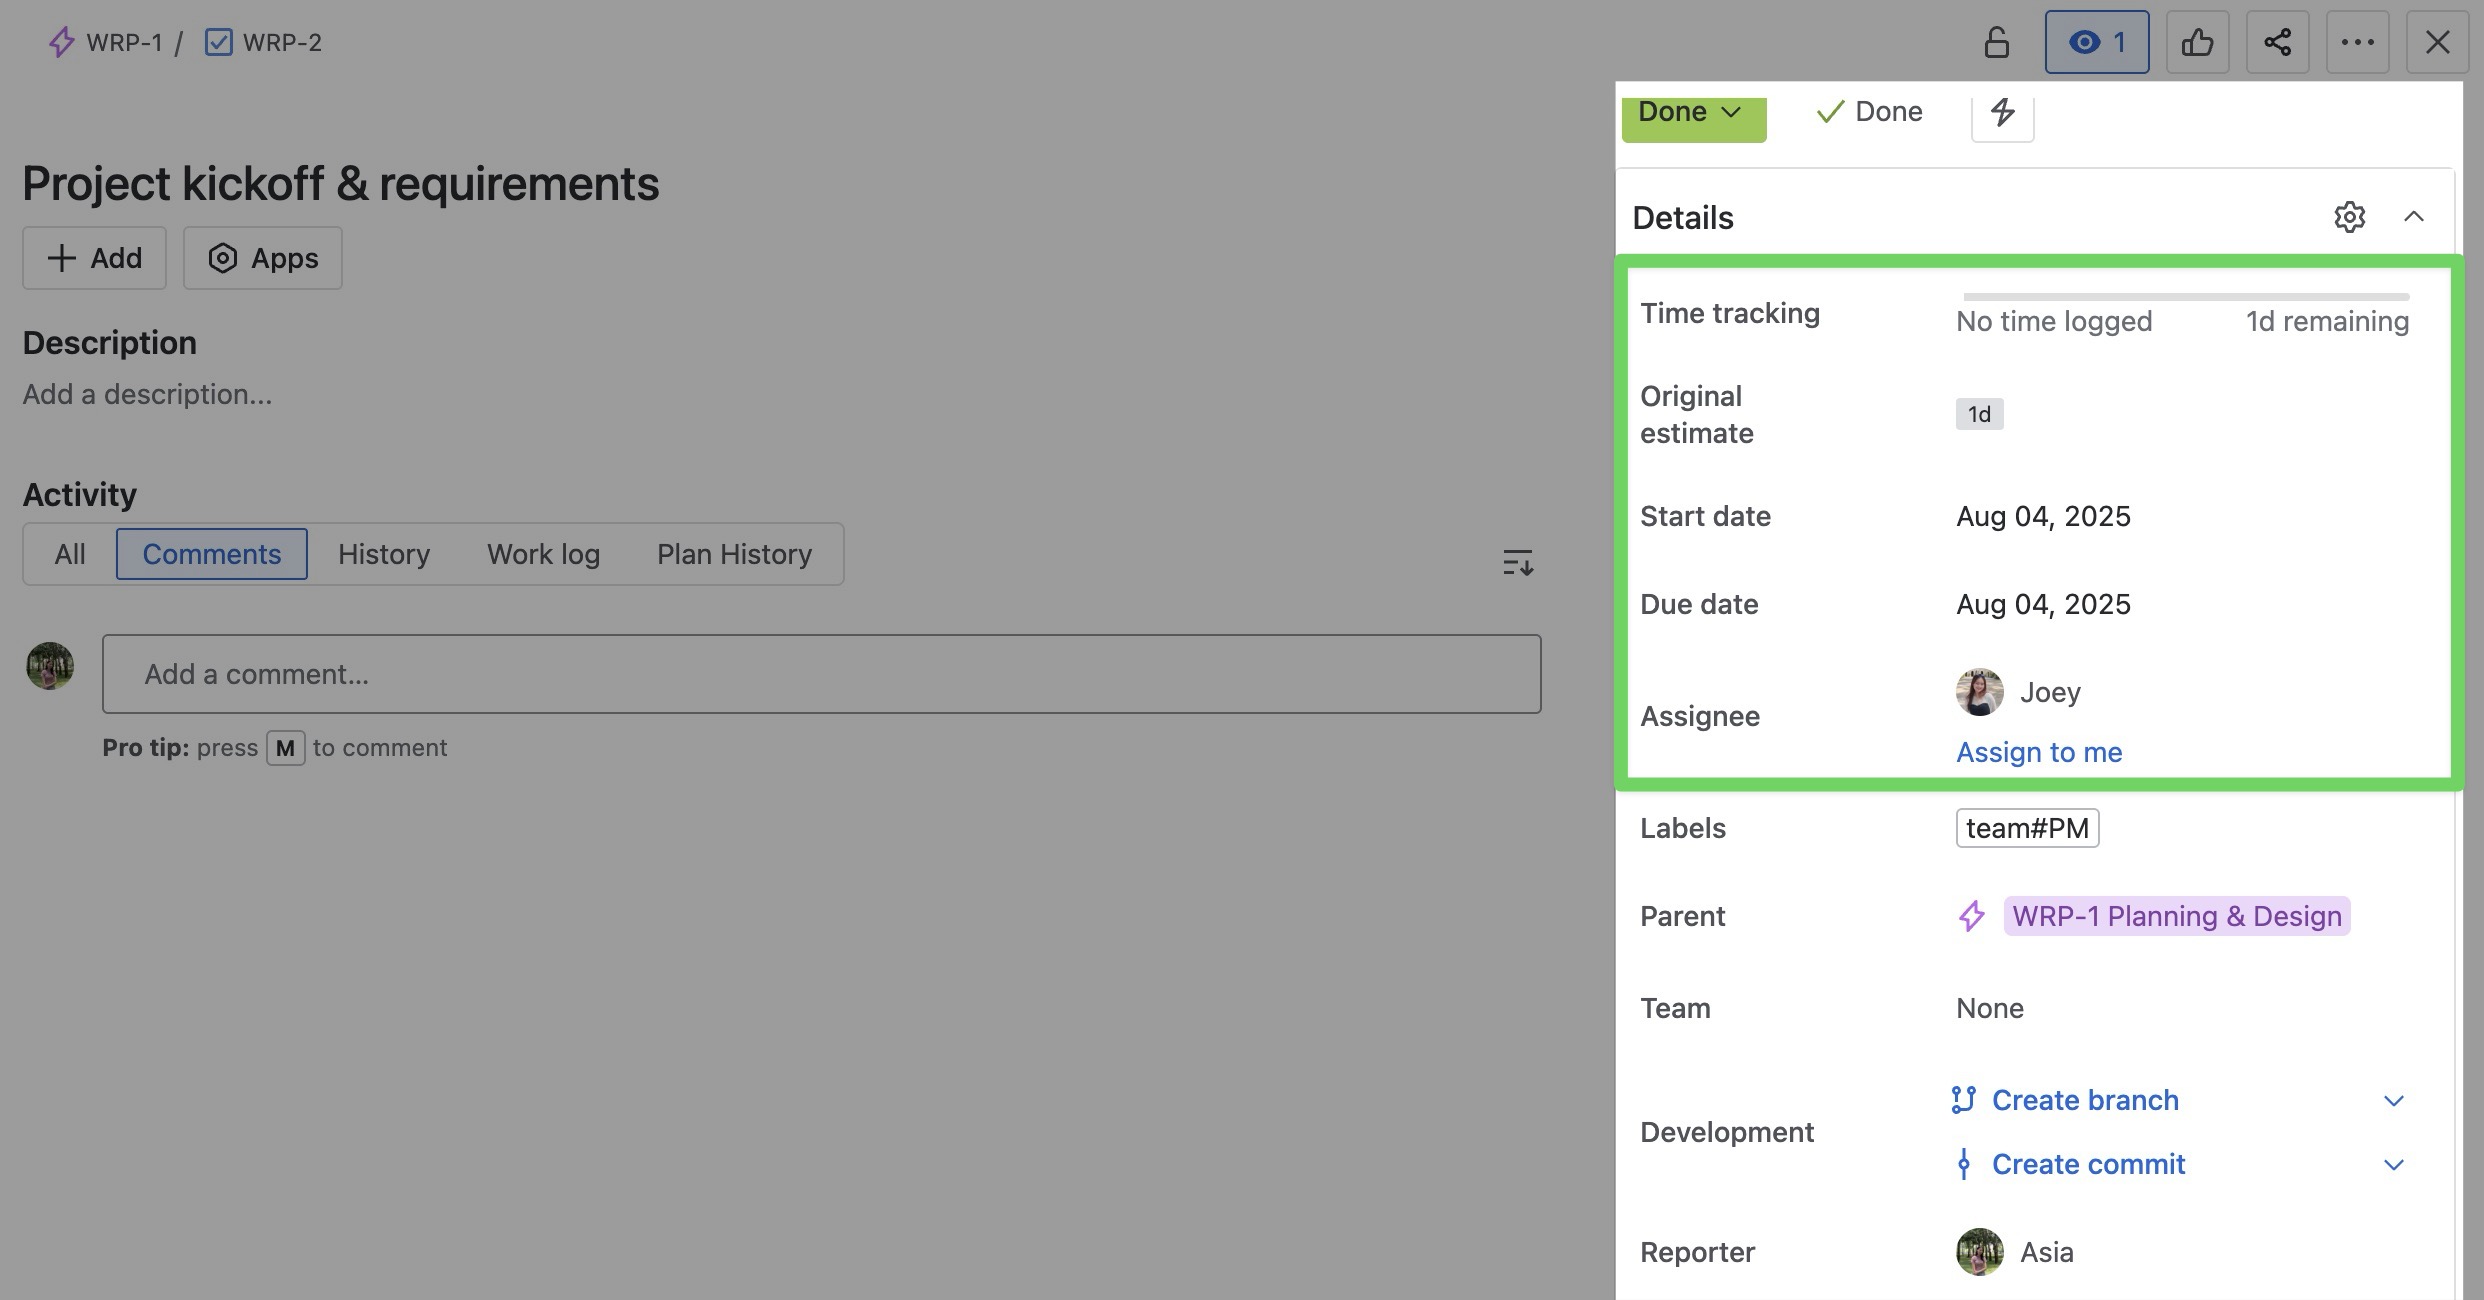
Task: Click the WRP-1 epic lightning icon in breadcrumb
Action: (61, 42)
